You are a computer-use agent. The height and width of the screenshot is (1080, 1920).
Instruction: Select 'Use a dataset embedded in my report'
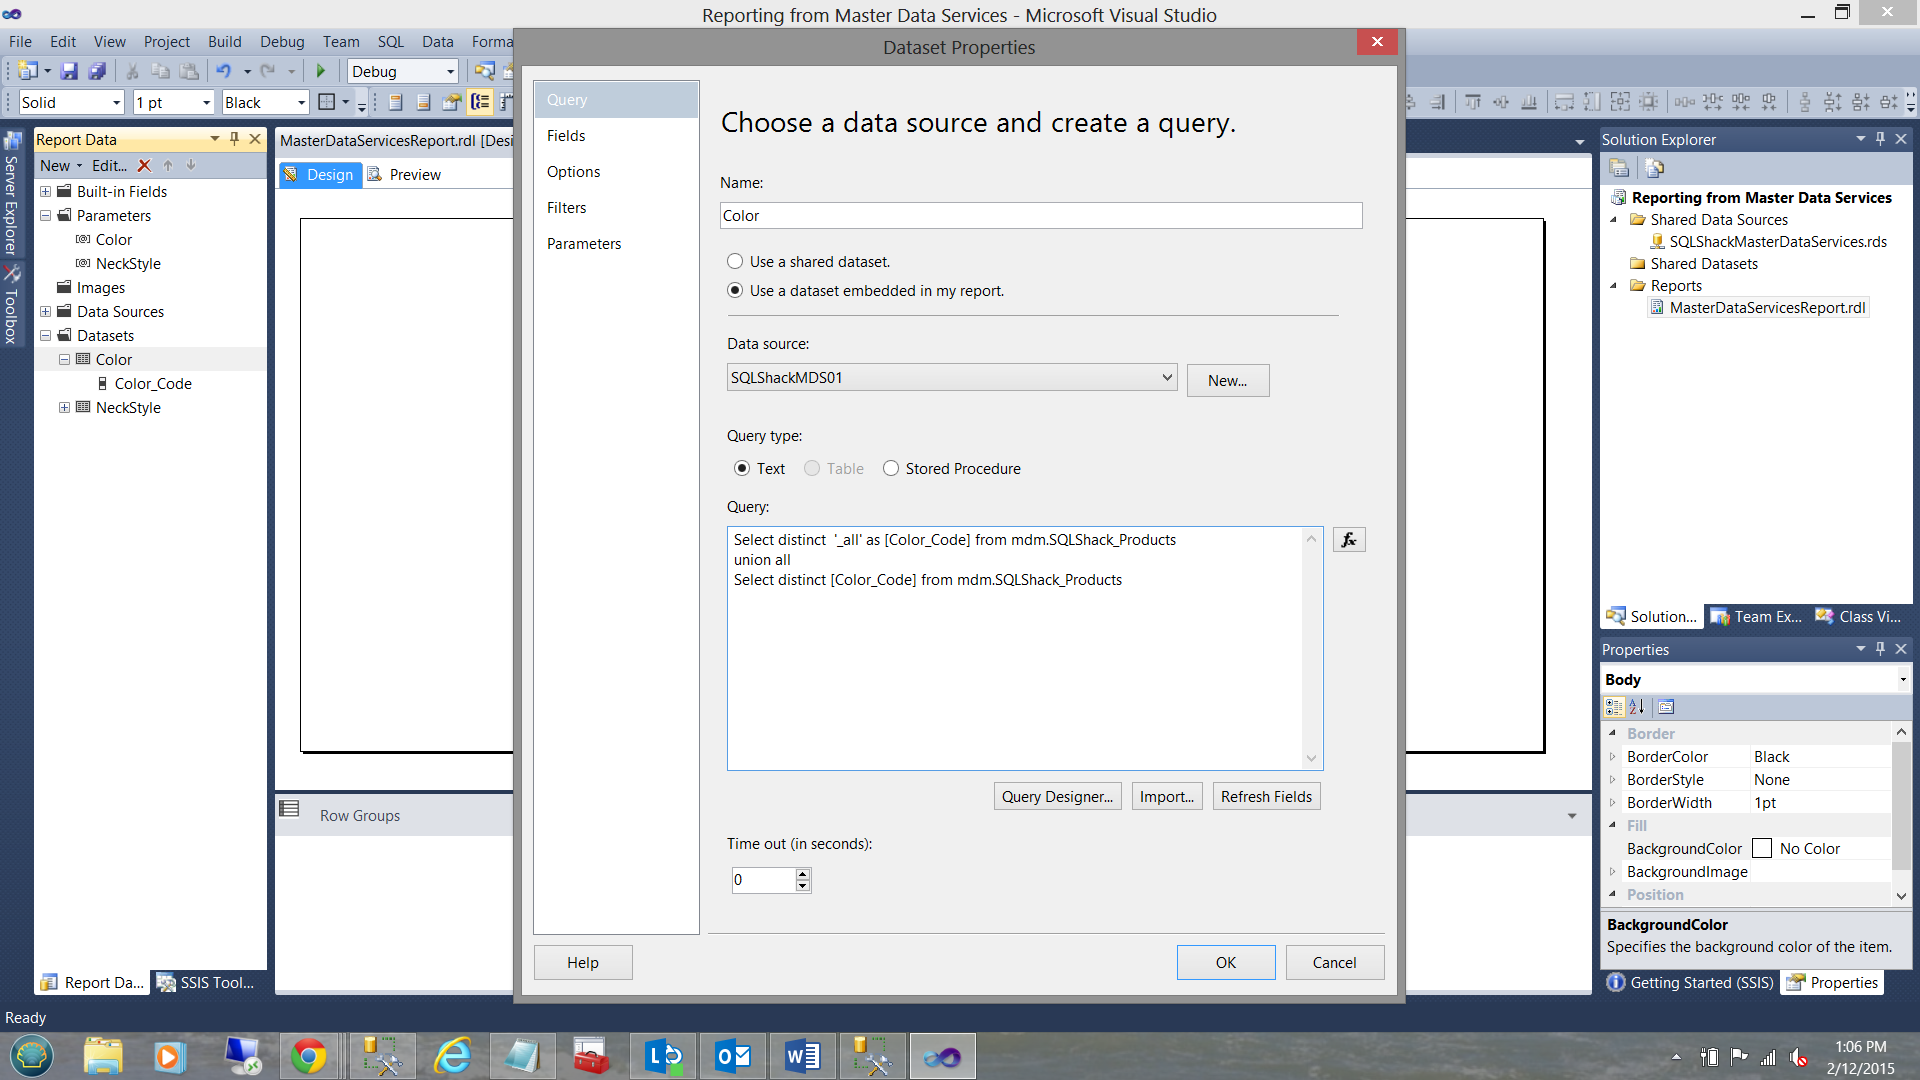pyautogui.click(x=735, y=291)
